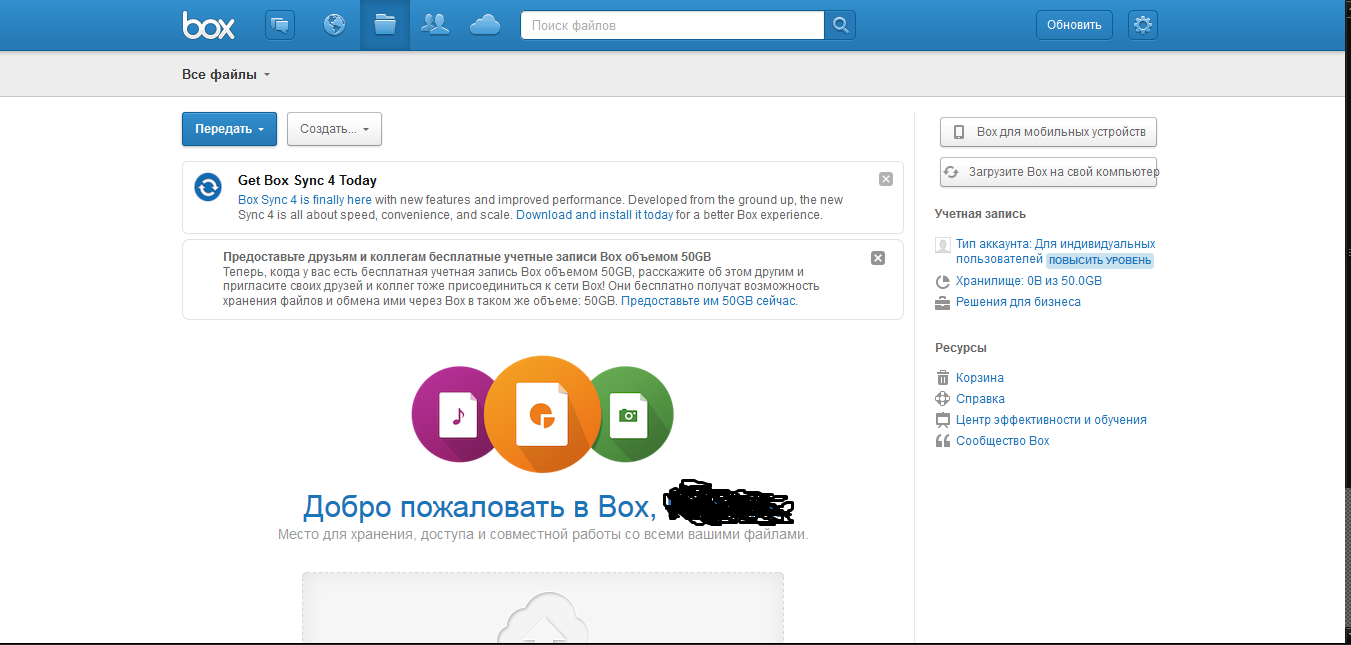The height and width of the screenshot is (645, 1351).
Task: Click the Добро пожаловать в Box heading
Action: [478, 507]
